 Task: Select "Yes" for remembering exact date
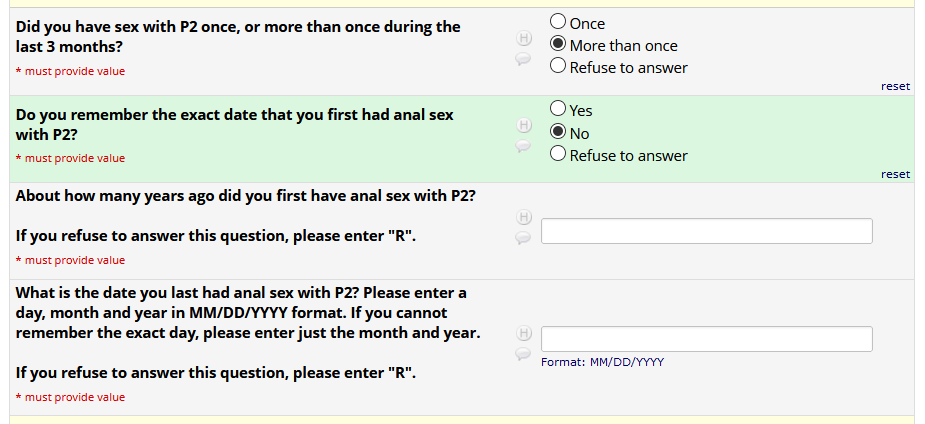[559, 110]
